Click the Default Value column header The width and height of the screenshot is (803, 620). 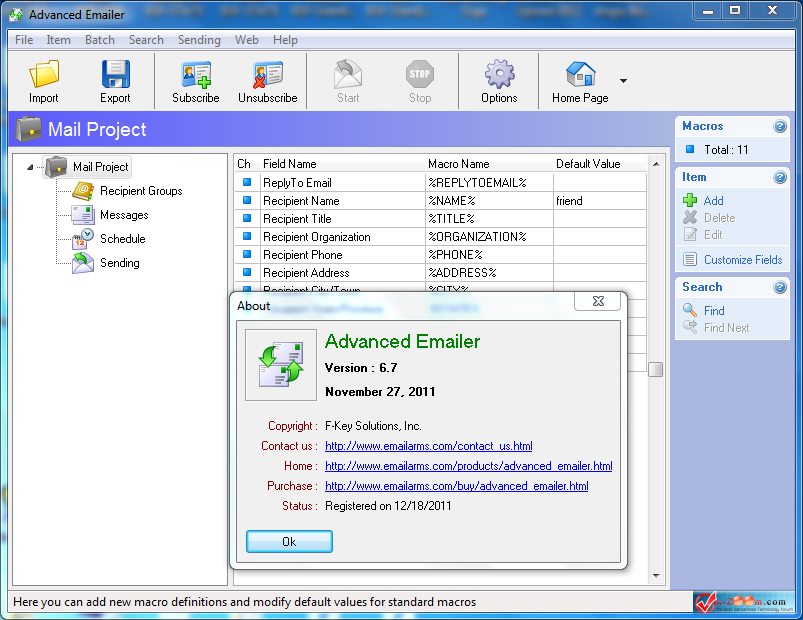(600, 164)
